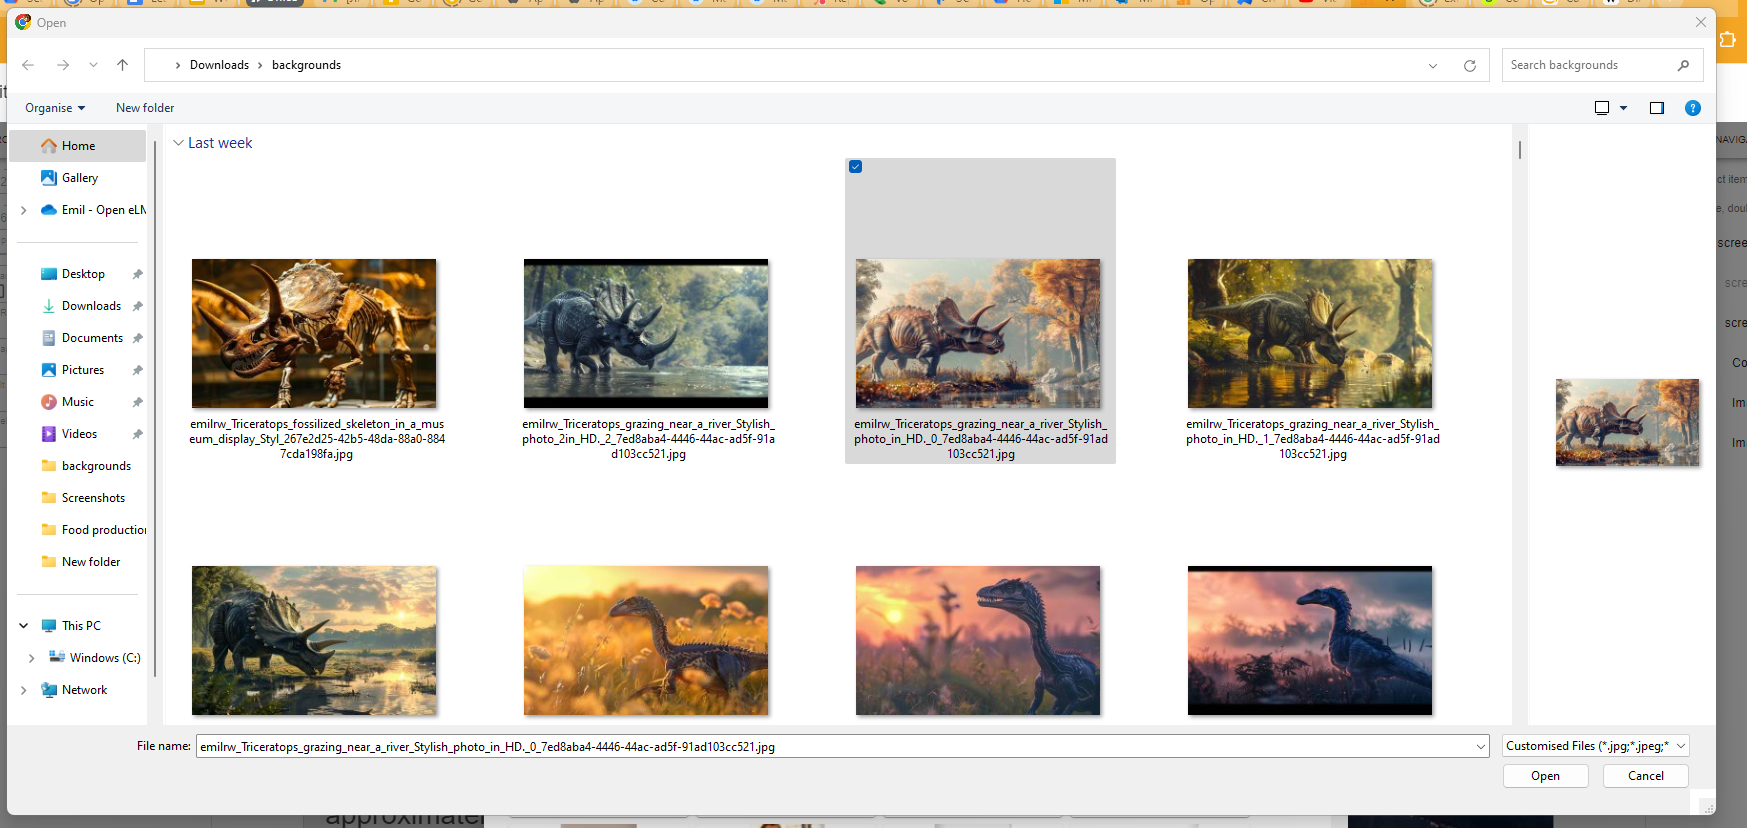Click the file list vertical scrollbar

pos(1519,149)
